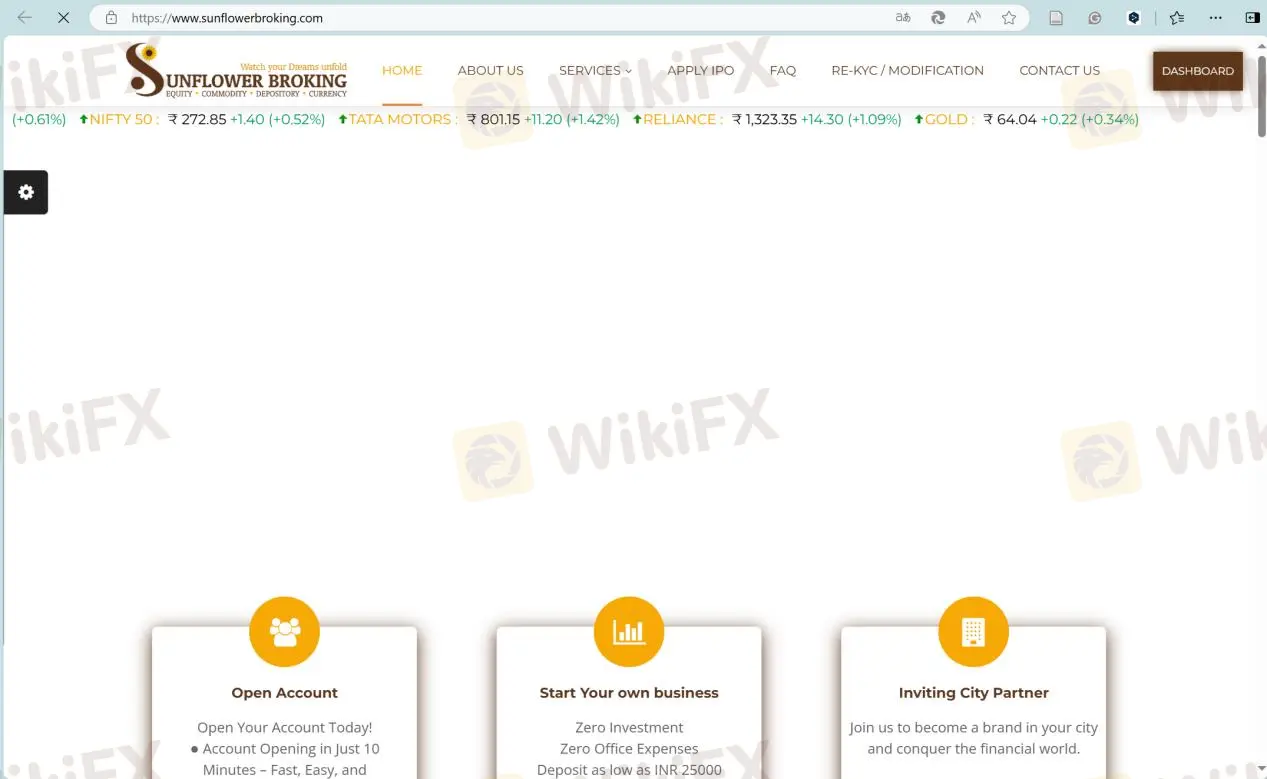Open the Collections page icon in the toolbar
Image resolution: width=1267 pixels, height=779 pixels.
[1054, 17]
